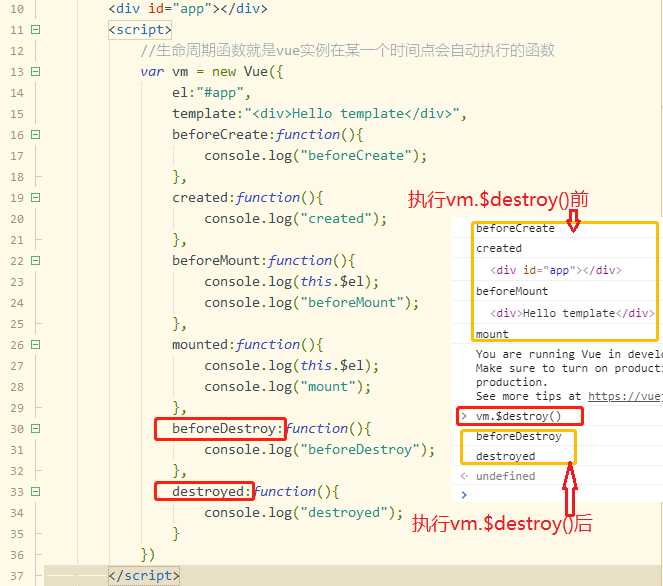Click the Vue development mode warning message

click(x=569, y=375)
